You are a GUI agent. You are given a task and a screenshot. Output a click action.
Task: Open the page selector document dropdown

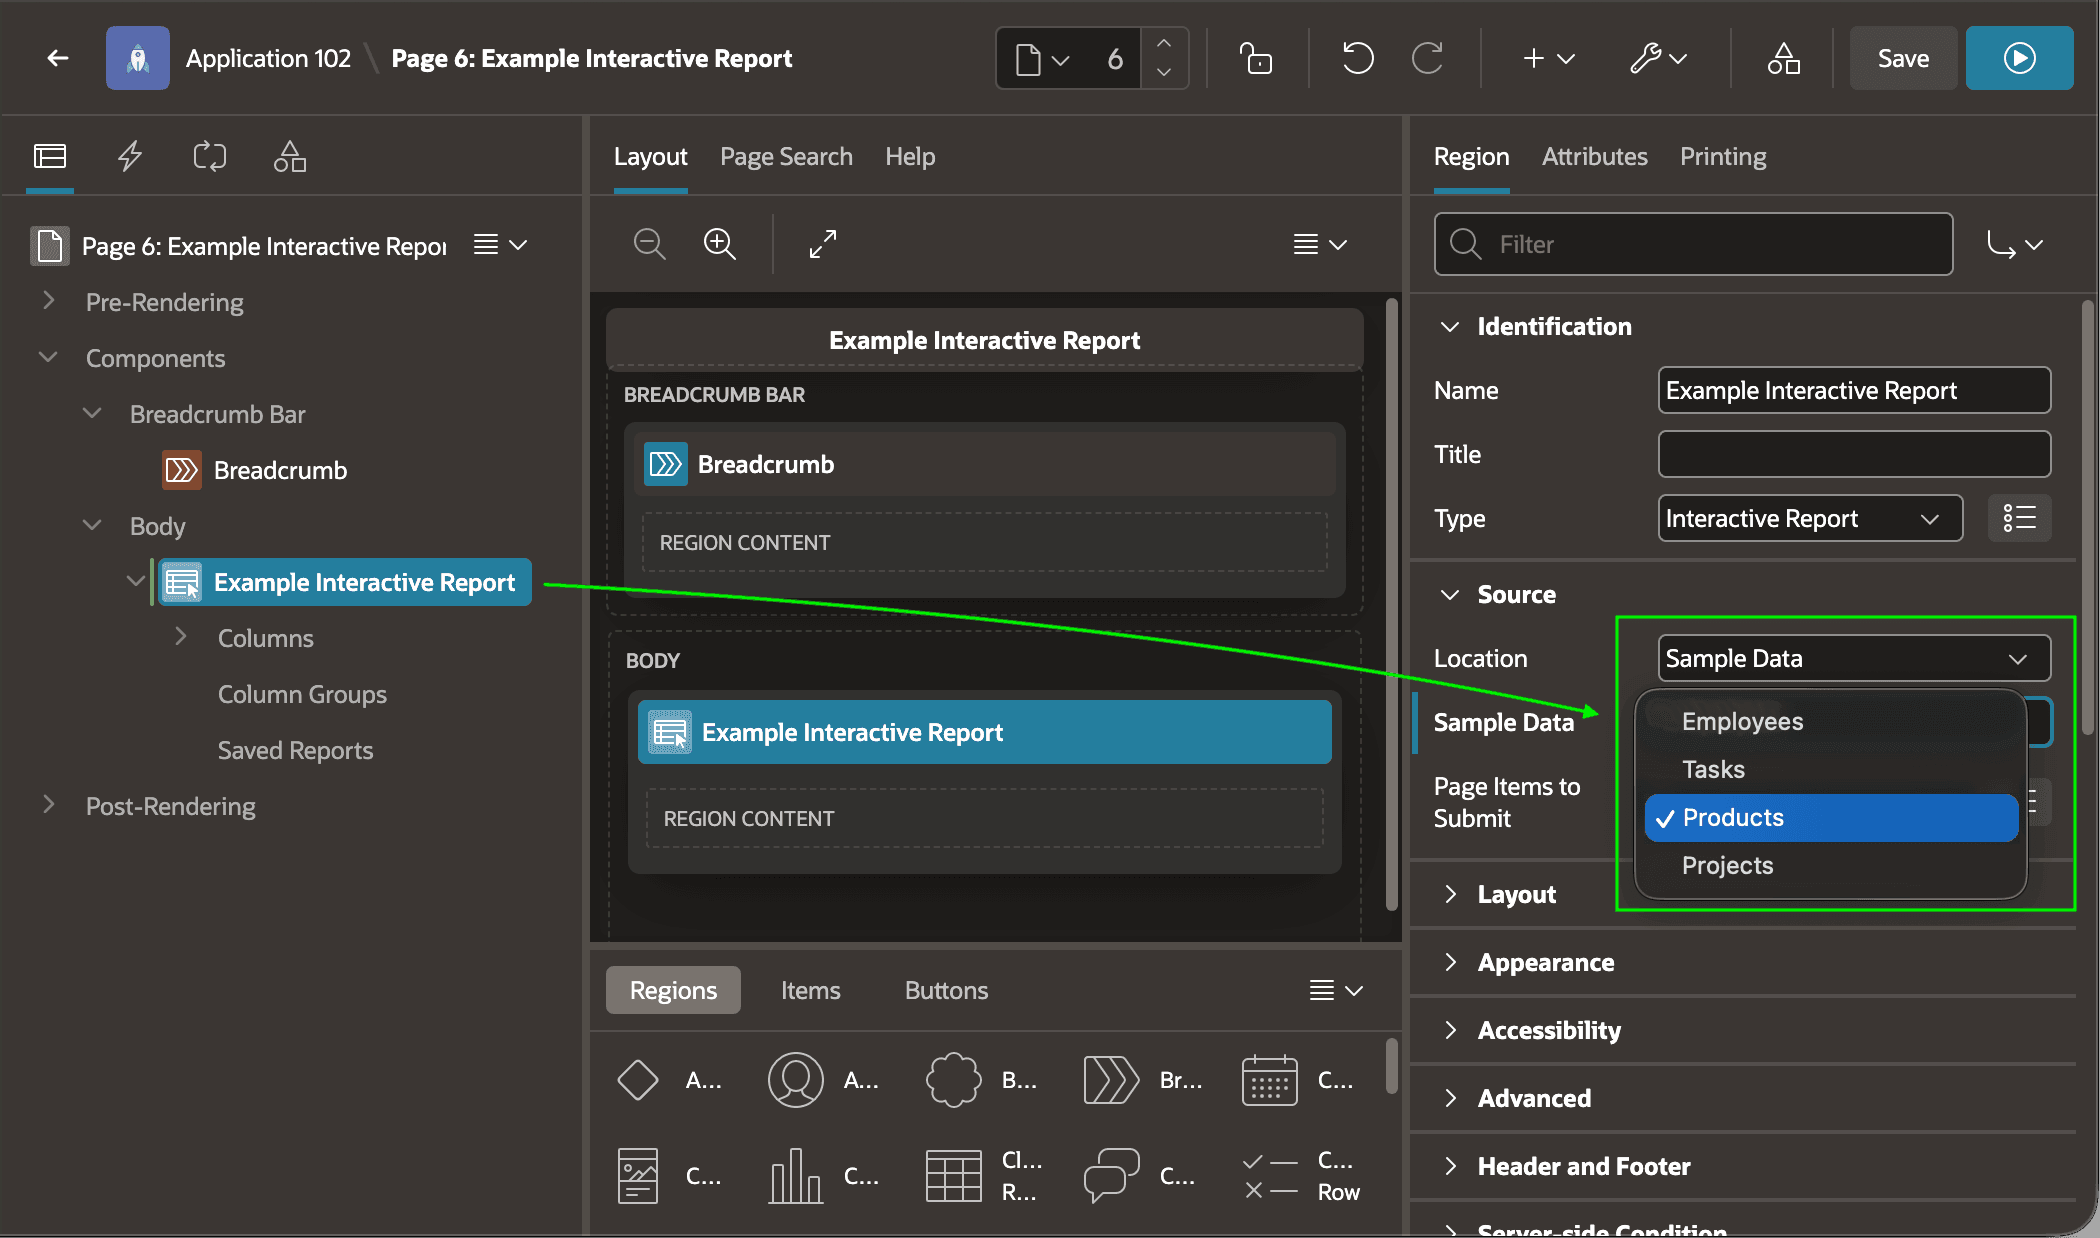tap(1042, 58)
